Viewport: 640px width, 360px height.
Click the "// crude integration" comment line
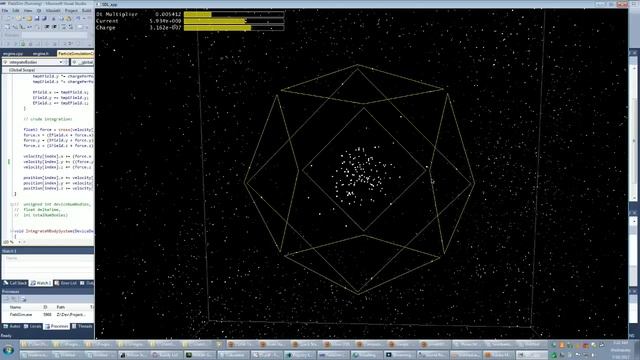tap(48, 119)
